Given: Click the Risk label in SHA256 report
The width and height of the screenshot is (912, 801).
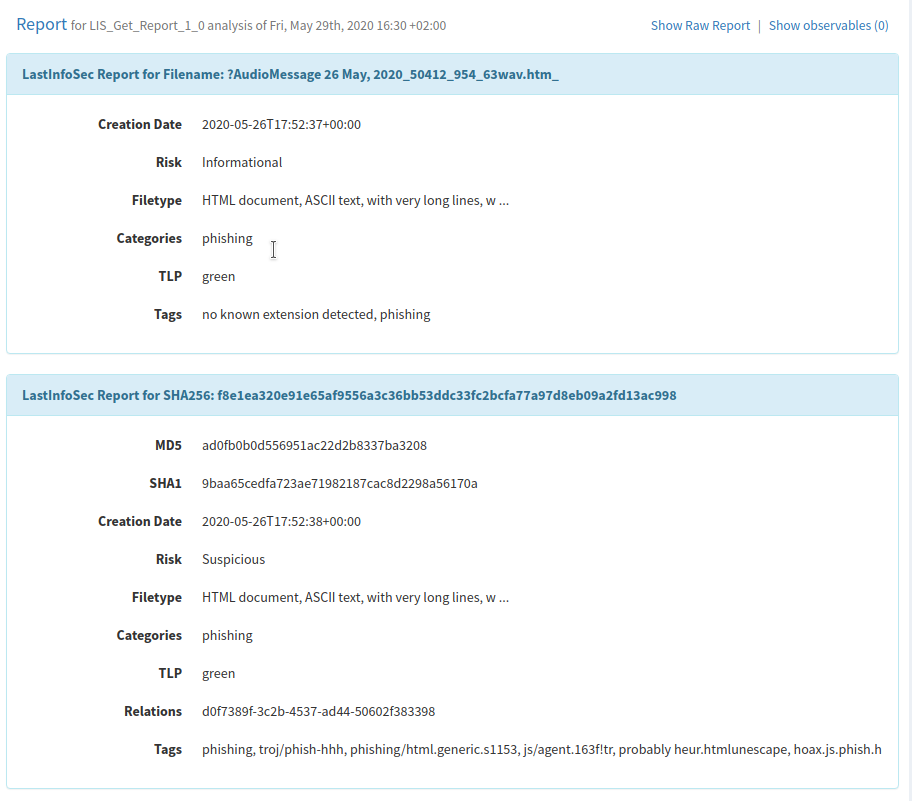Looking at the screenshot, I should [x=169, y=560].
